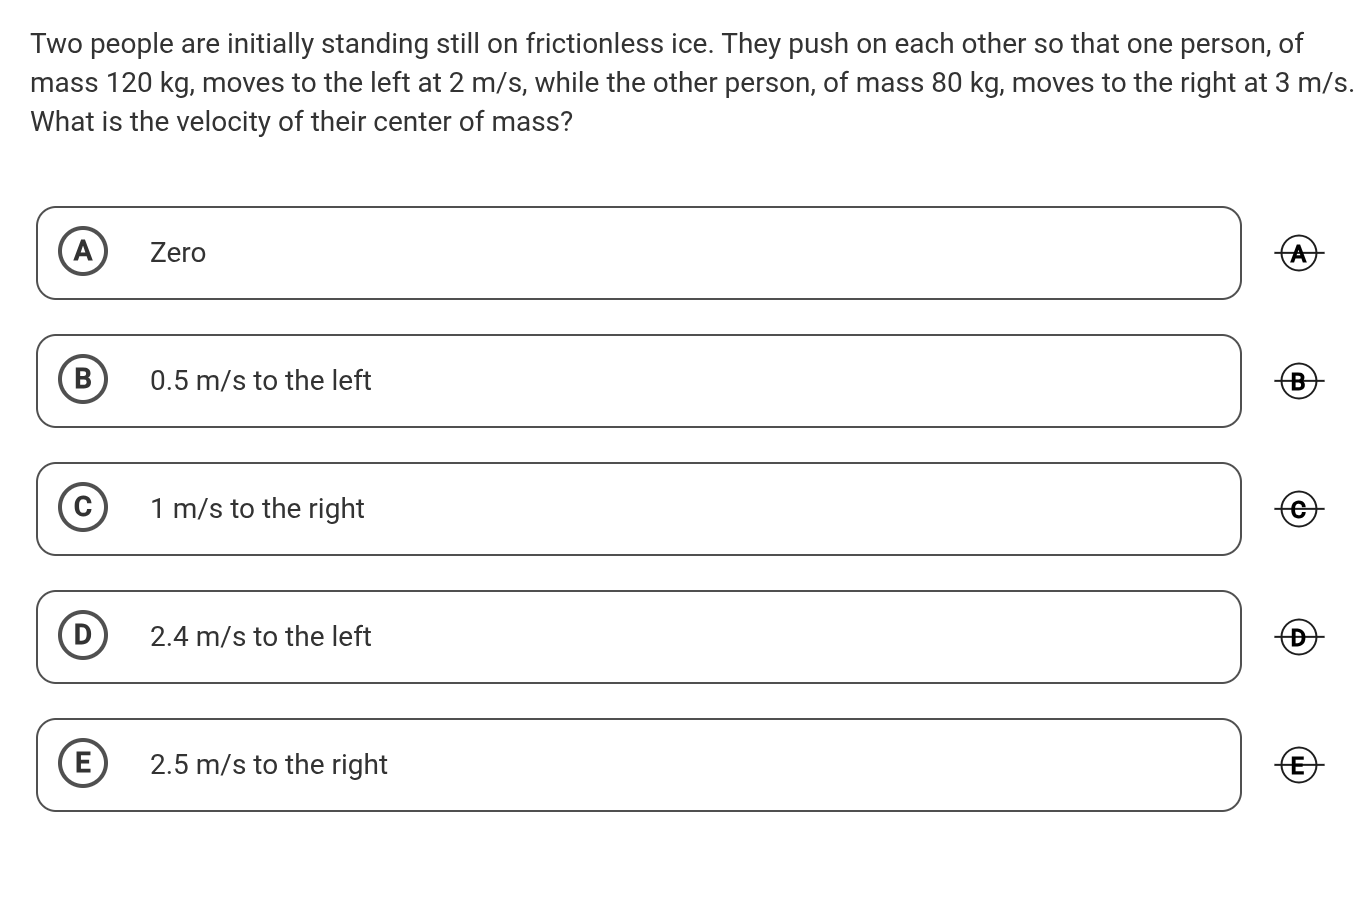Cross out answer choice D
This screenshot has width=1358, height=902.
(1298, 637)
